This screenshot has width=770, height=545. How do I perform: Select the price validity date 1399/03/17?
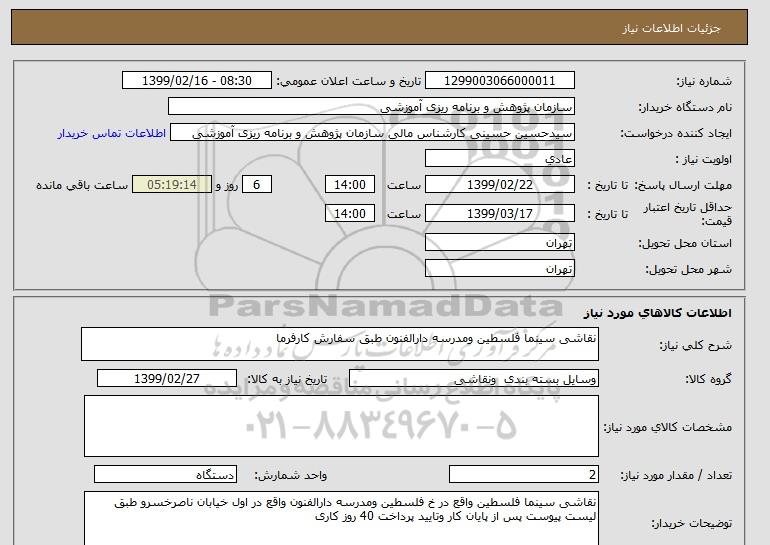499,214
